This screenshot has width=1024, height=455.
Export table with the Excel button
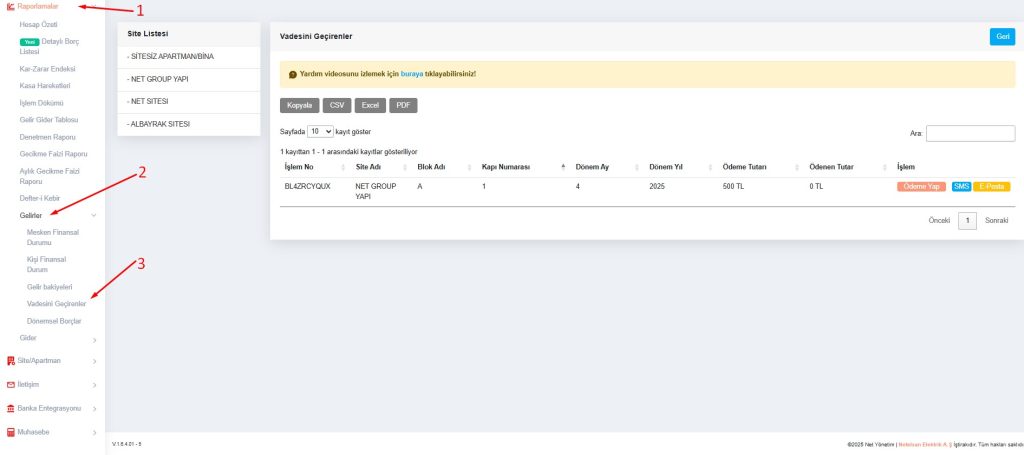click(x=368, y=105)
